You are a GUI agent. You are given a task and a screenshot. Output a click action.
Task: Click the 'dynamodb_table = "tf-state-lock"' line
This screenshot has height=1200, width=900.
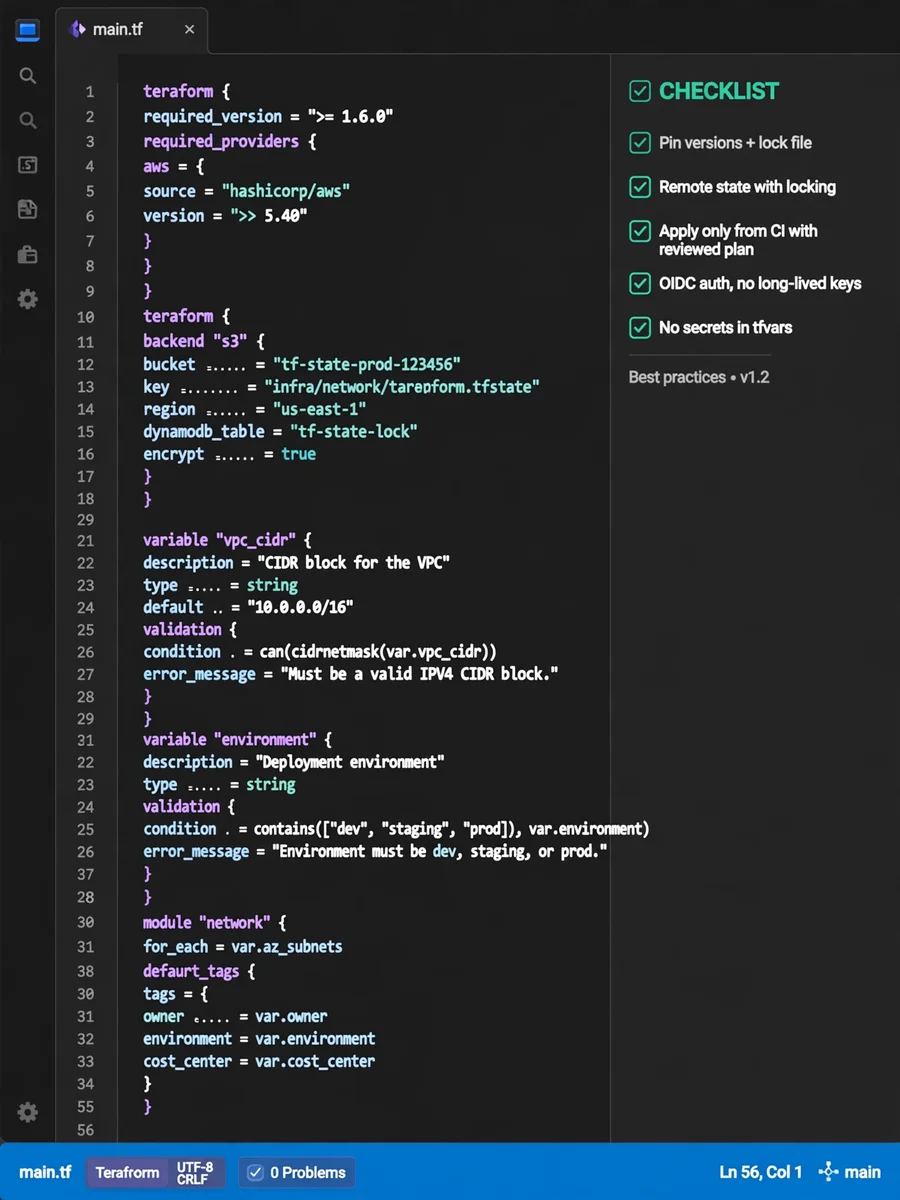click(x=280, y=431)
